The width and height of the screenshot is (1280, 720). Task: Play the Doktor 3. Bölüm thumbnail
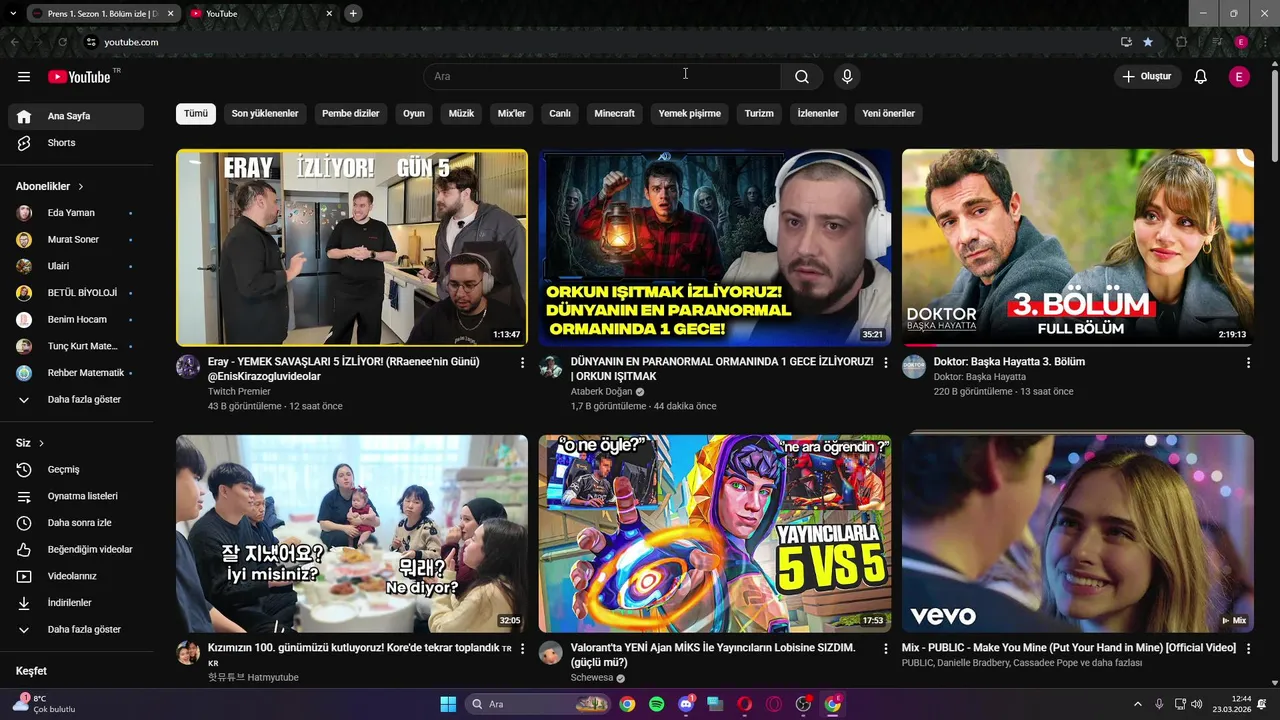click(x=1078, y=247)
